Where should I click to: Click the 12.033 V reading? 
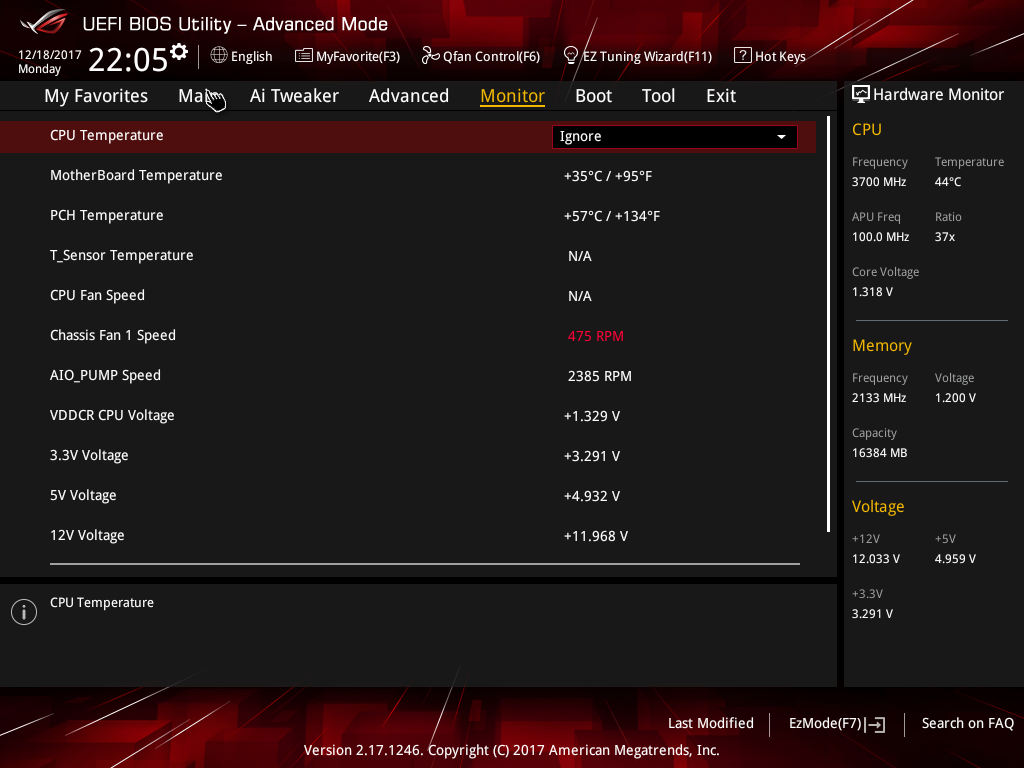(x=876, y=559)
